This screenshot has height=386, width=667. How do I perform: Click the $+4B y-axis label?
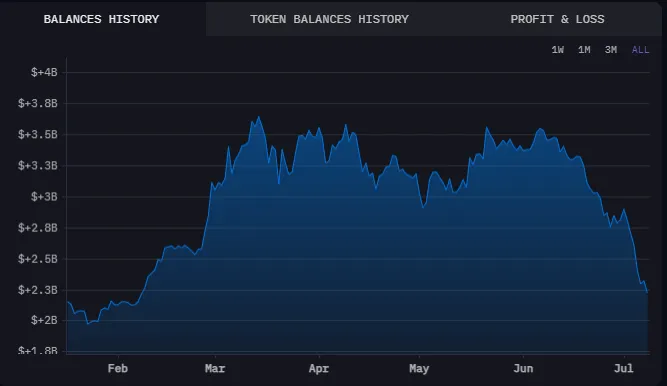pyautogui.click(x=44, y=72)
